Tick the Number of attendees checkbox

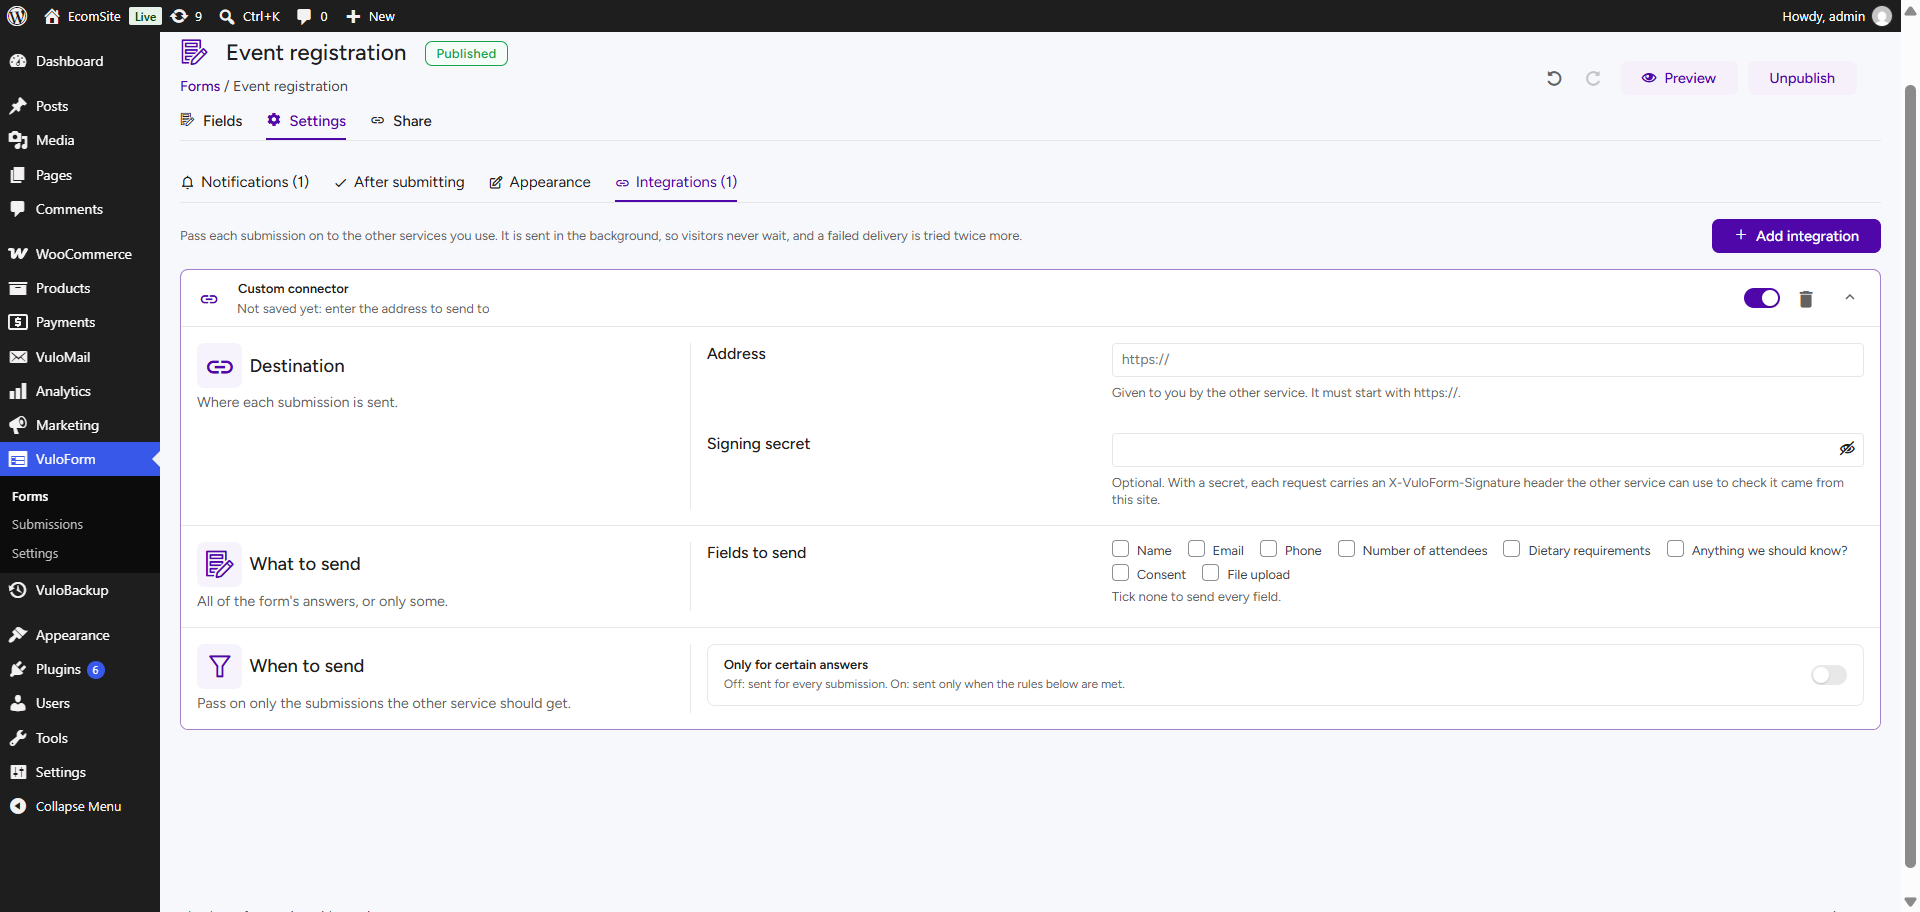(x=1346, y=549)
